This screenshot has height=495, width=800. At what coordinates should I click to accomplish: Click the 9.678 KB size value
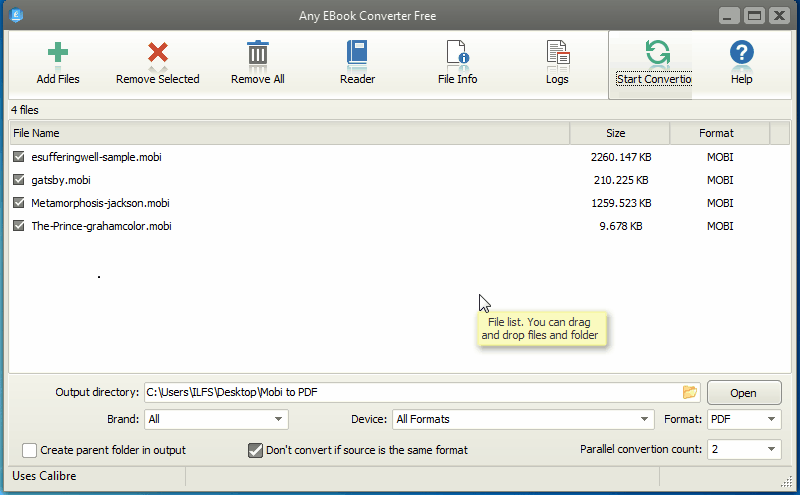tap(621, 226)
